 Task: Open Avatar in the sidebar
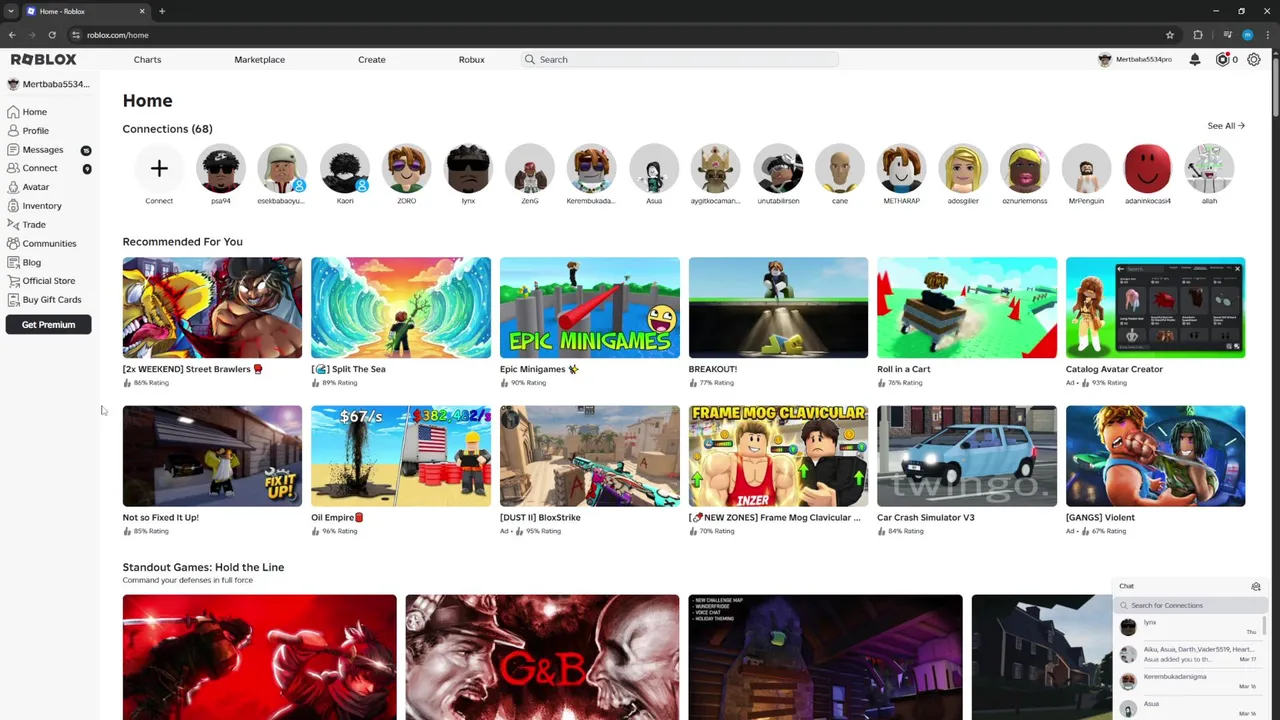point(35,187)
